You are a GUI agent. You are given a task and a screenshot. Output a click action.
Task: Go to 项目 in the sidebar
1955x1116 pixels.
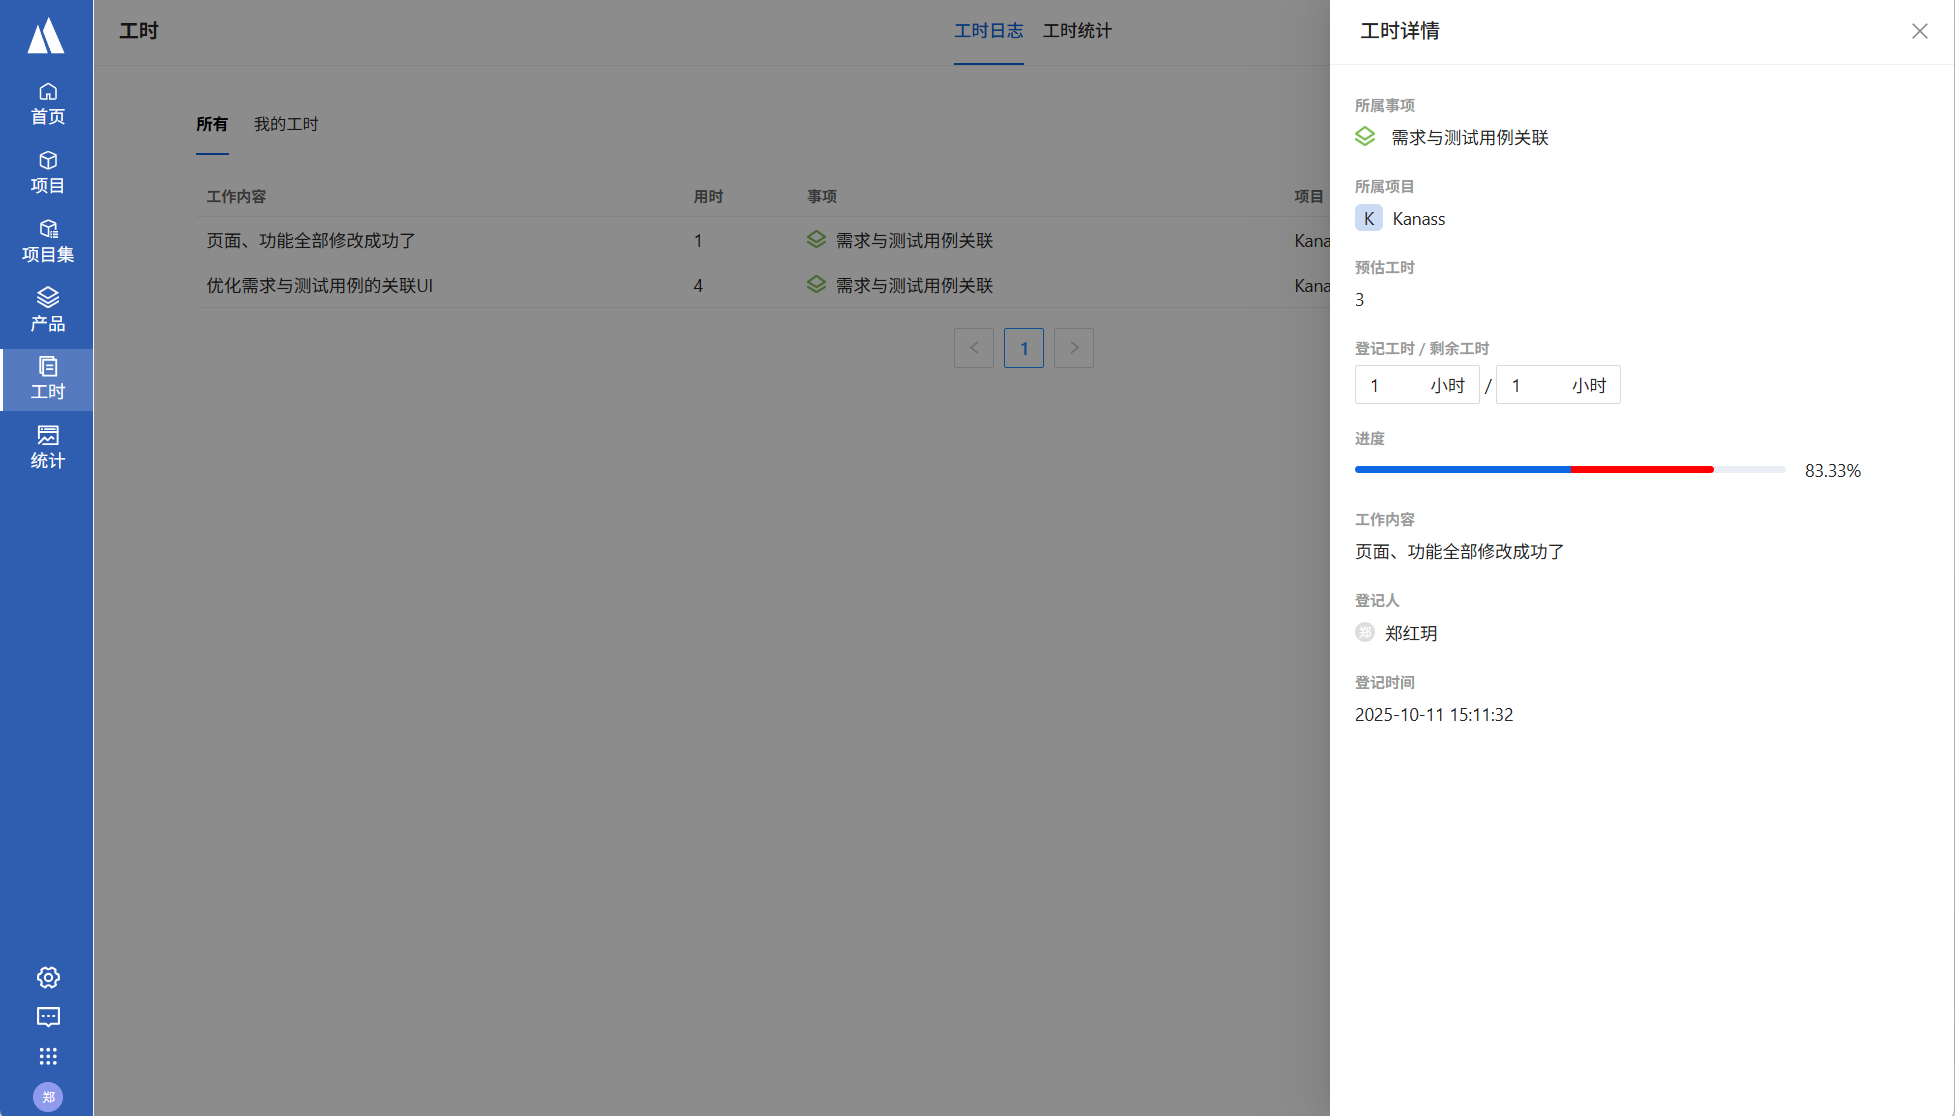47,172
